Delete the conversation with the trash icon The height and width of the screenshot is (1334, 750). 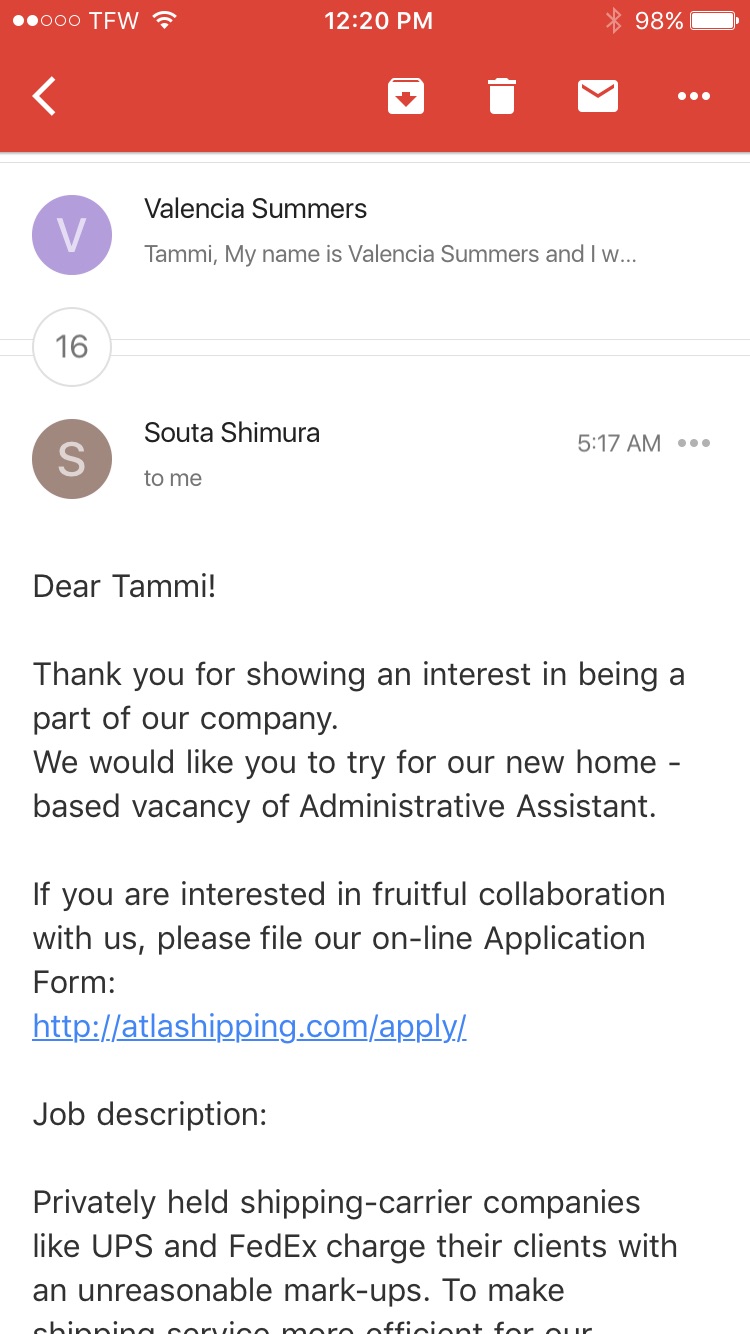pyautogui.click(x=502, y=97)
